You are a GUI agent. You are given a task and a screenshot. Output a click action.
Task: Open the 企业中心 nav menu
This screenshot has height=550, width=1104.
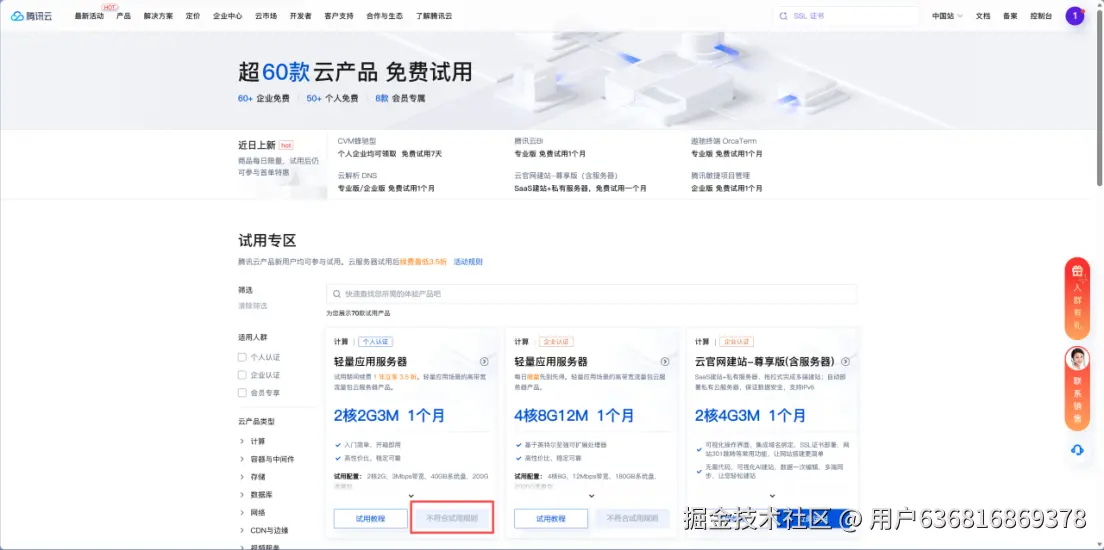(227, 15)
